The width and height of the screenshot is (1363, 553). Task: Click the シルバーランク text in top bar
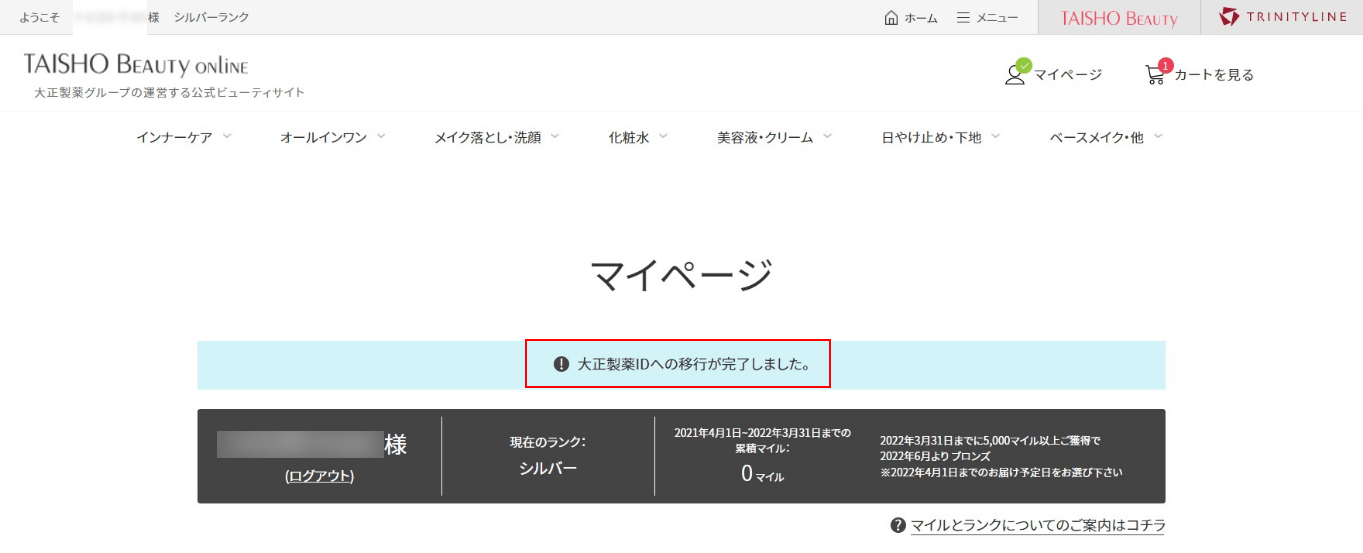[x=211, y=18]
